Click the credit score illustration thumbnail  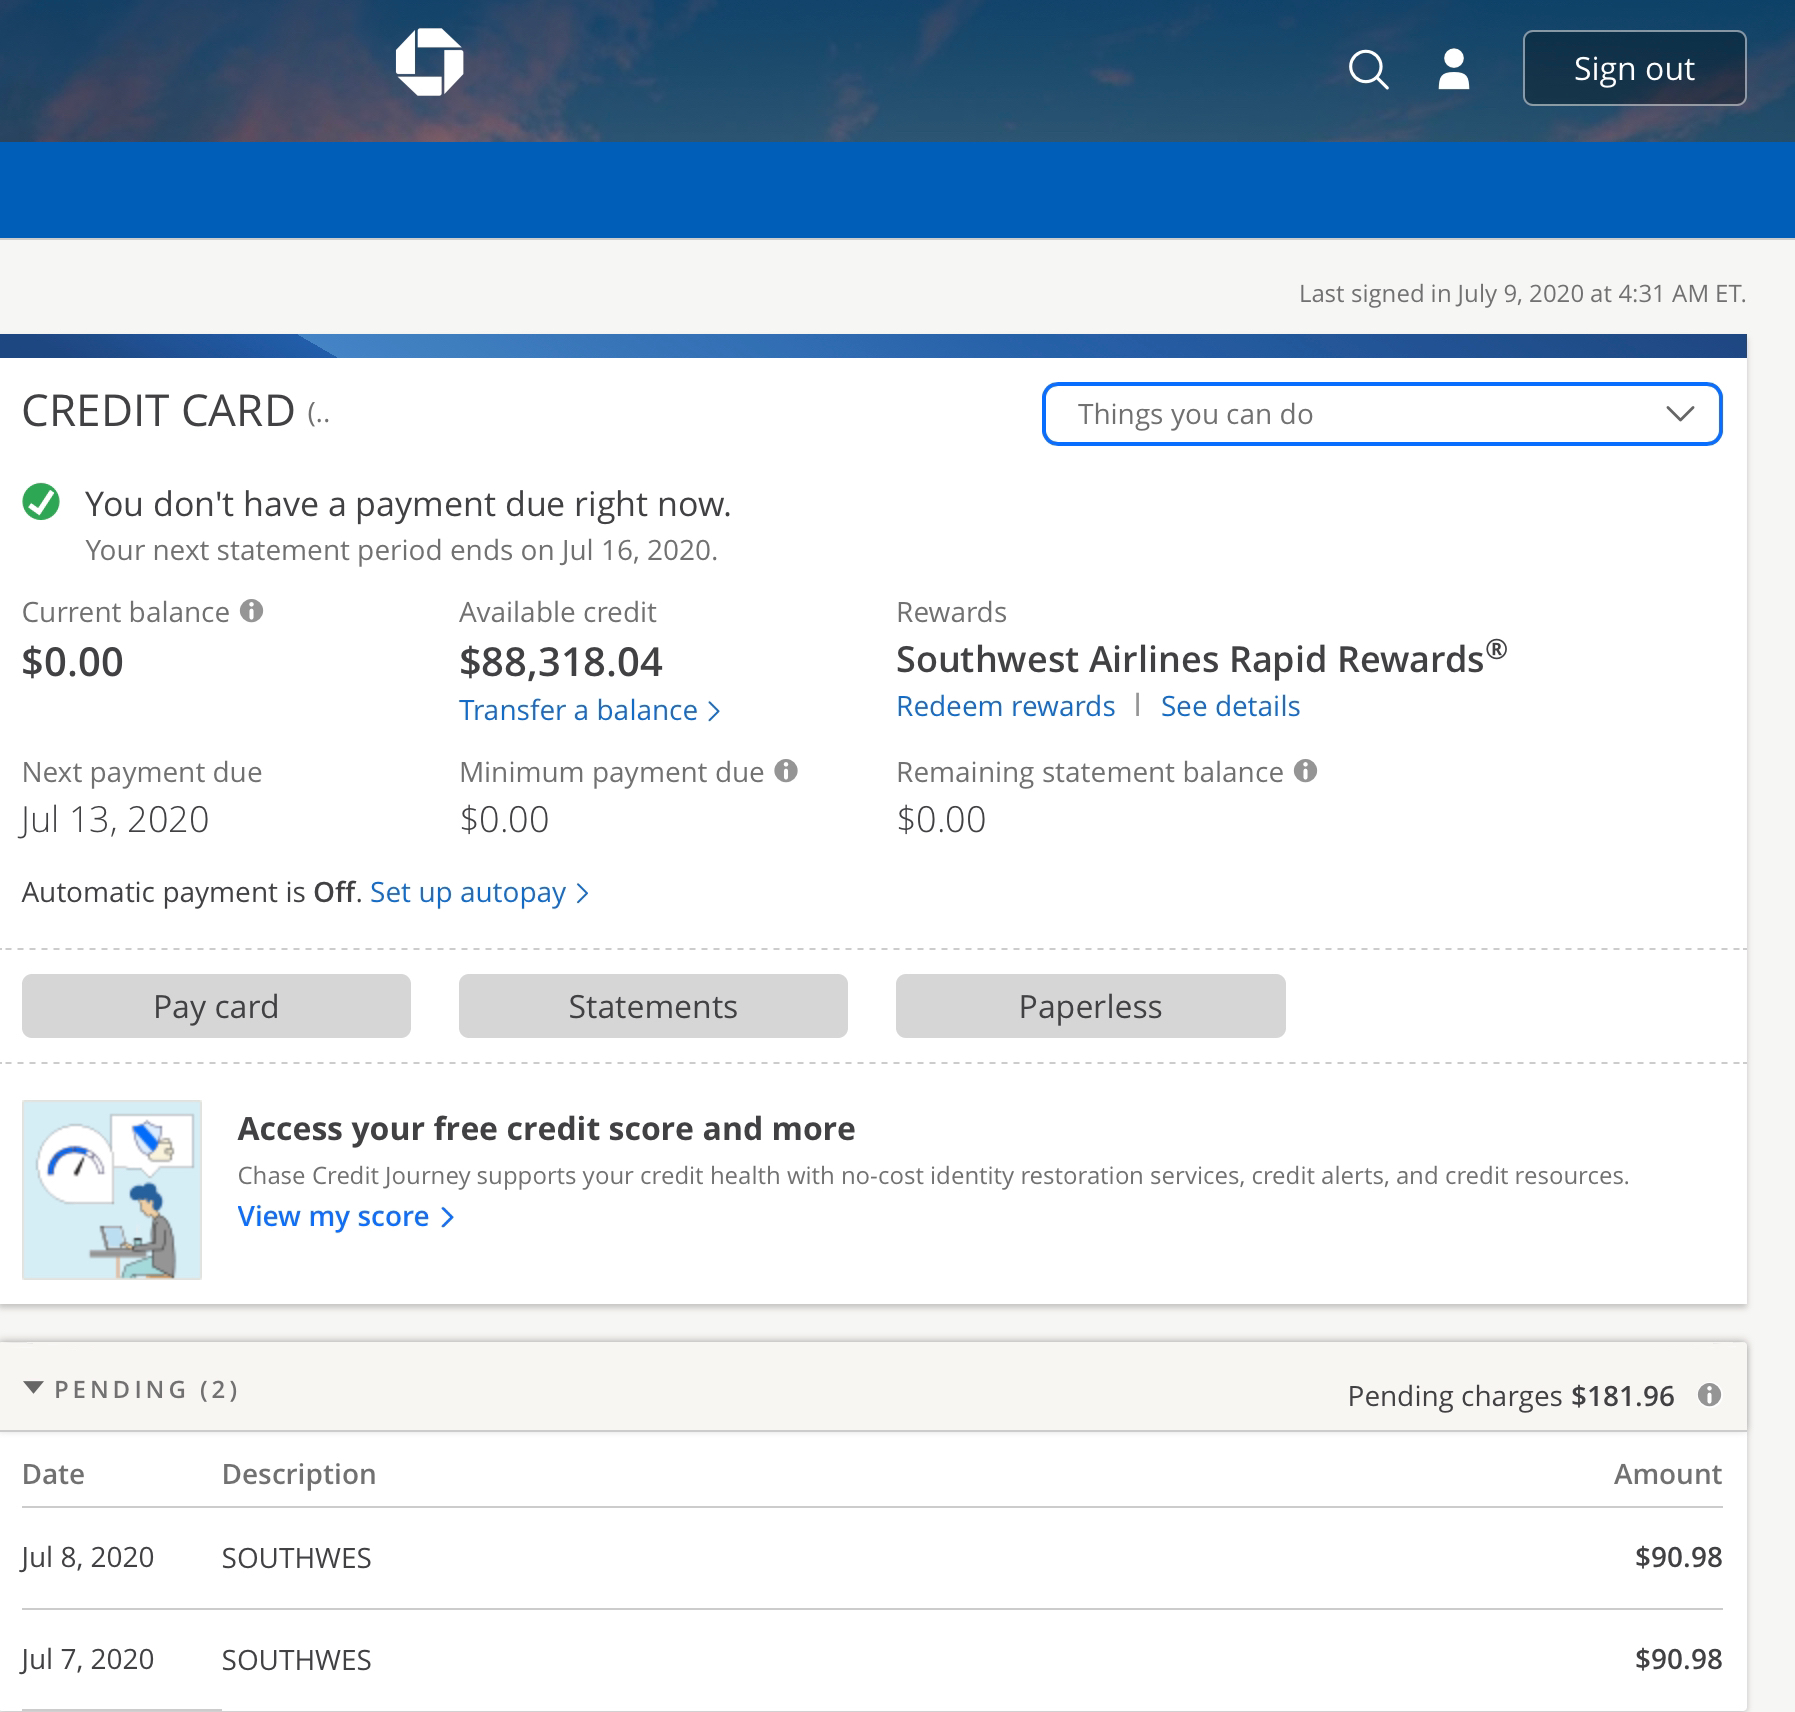(112, 1190)
